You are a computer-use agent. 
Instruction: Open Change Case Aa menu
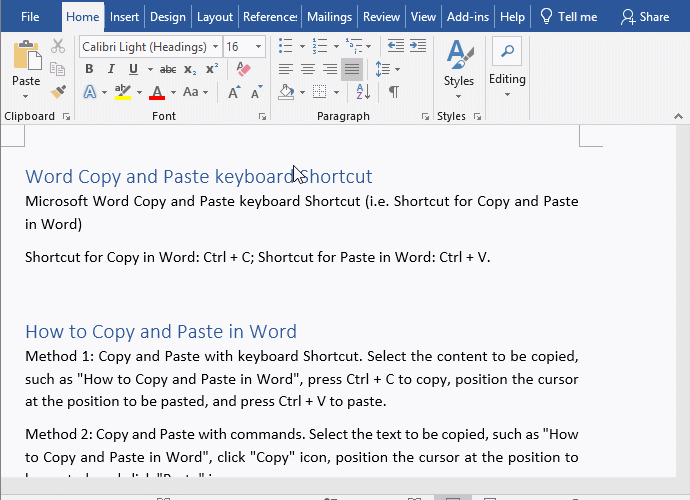[195, 92]
